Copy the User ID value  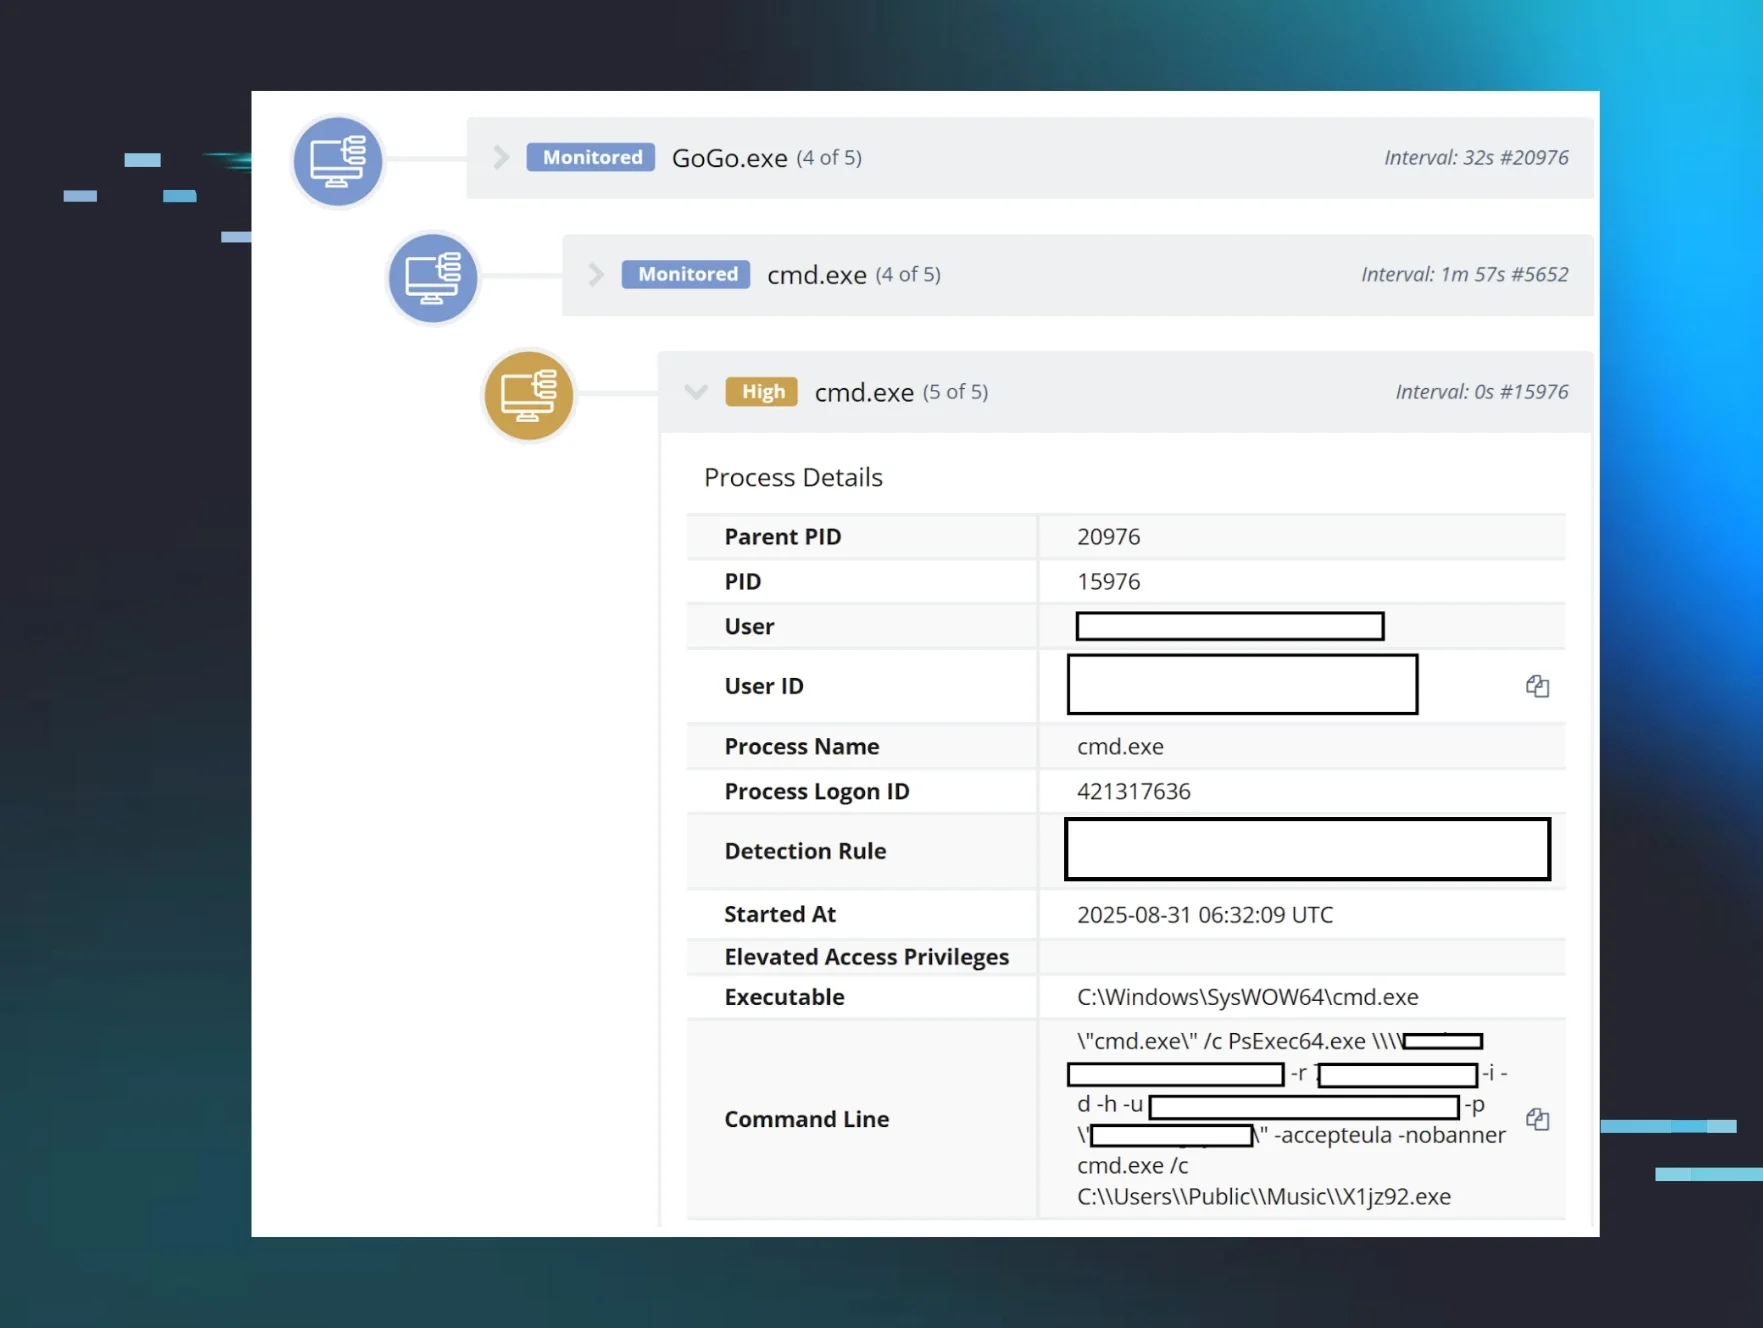(x=1537, y=686)
